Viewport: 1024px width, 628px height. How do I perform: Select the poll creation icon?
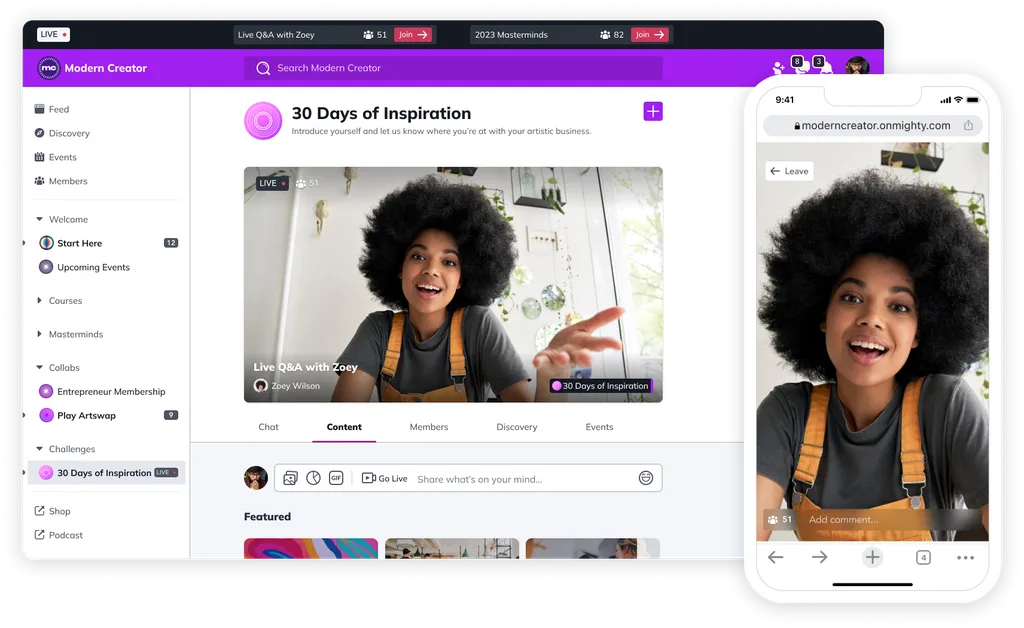coord(313,478)
